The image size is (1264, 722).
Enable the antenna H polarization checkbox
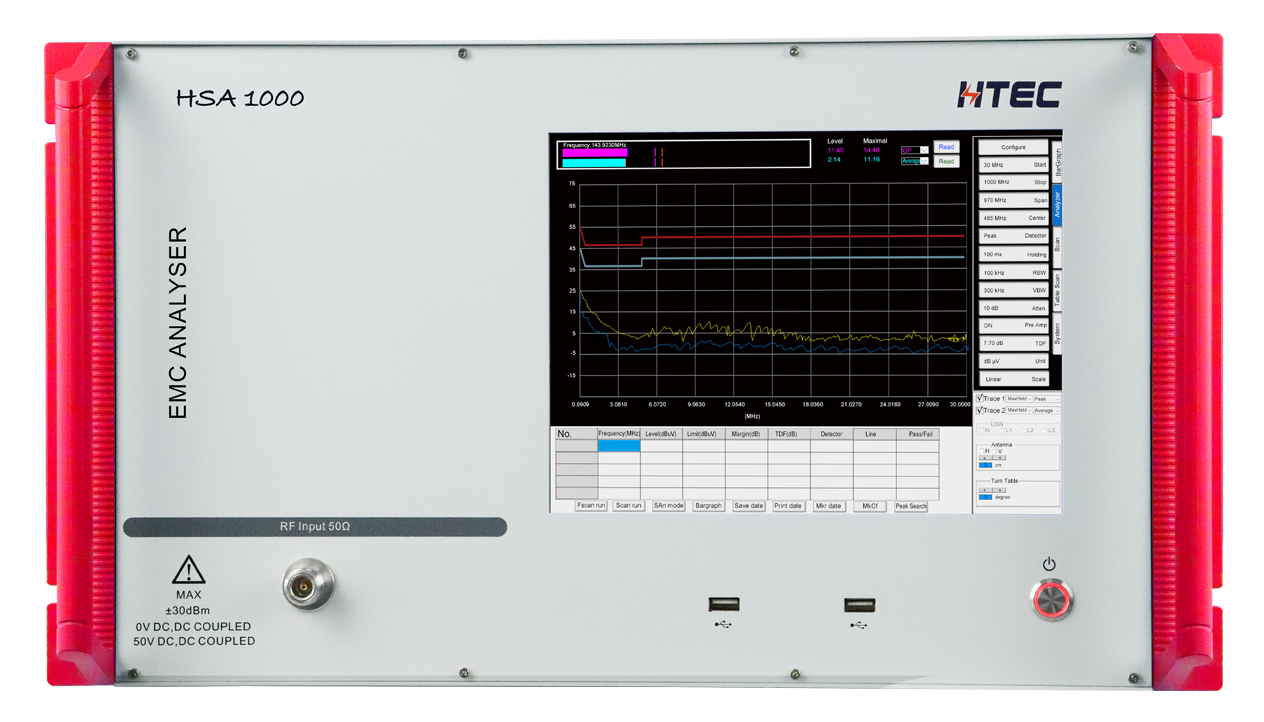[983, 451]
